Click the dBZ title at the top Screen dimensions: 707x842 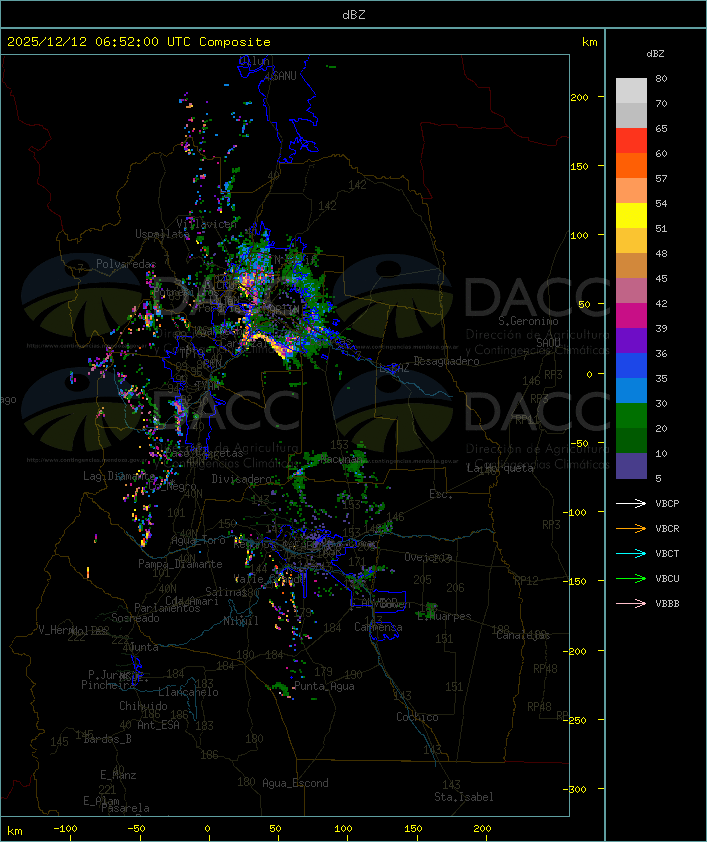point(354,14)
